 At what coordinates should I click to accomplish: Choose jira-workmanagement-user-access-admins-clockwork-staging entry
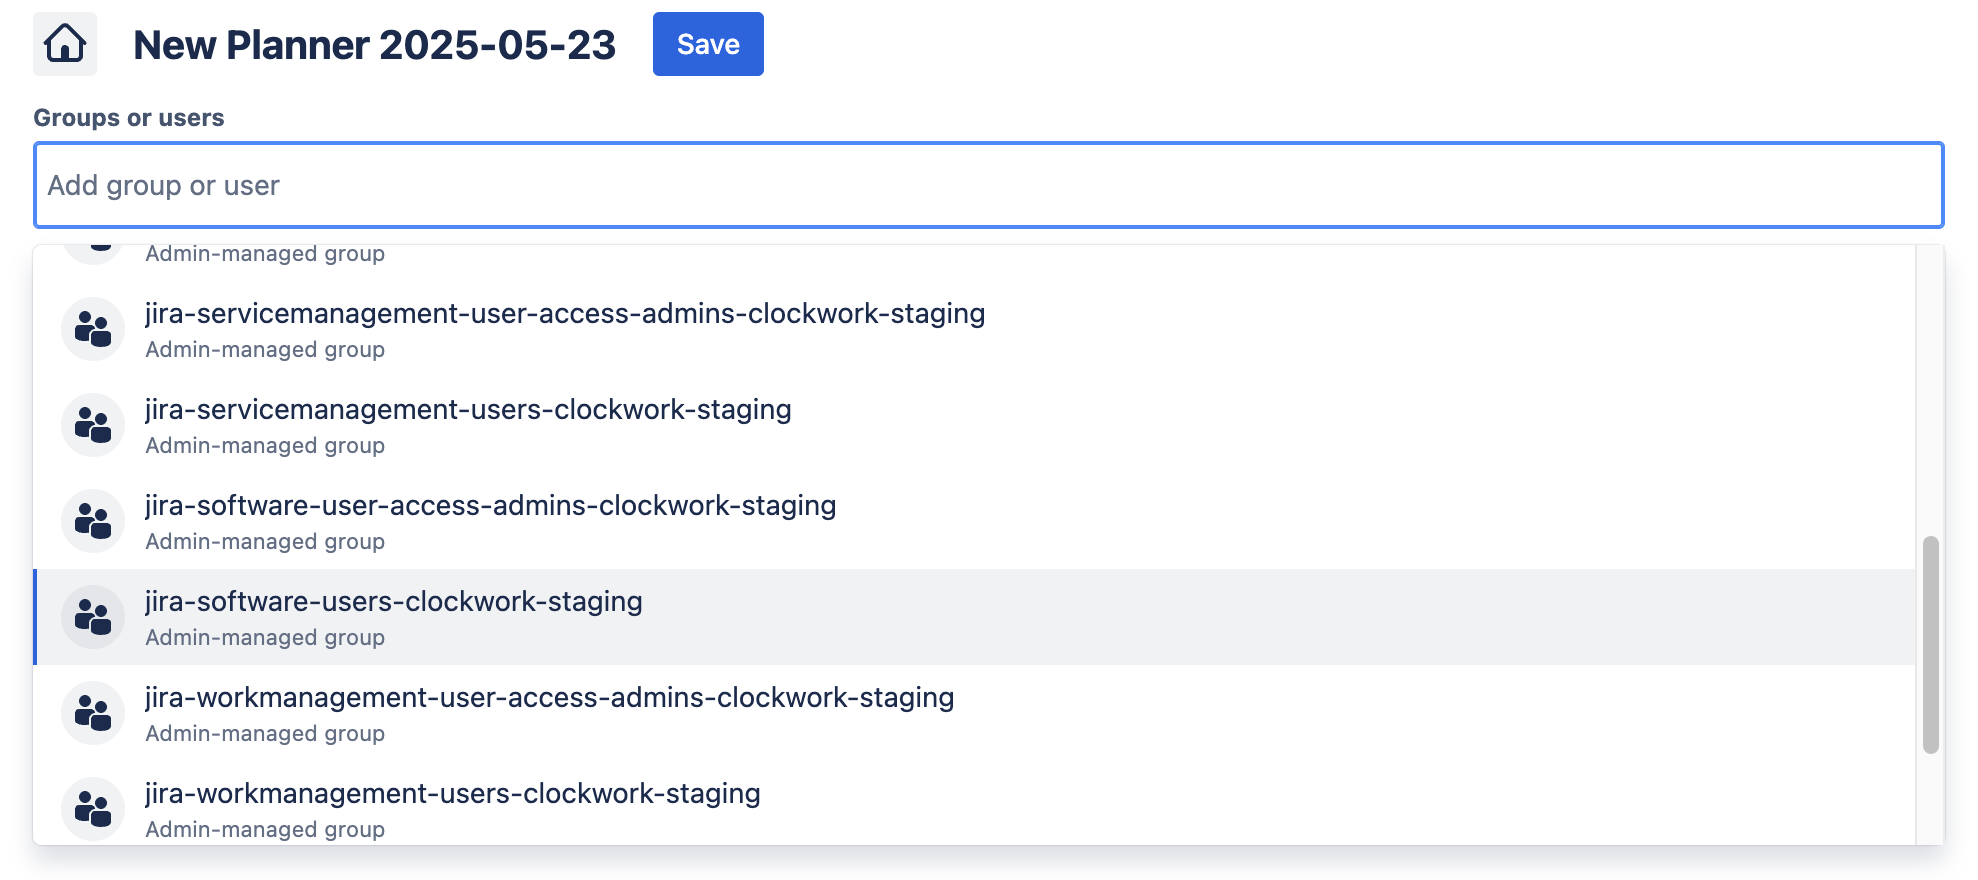coord(549,698)
